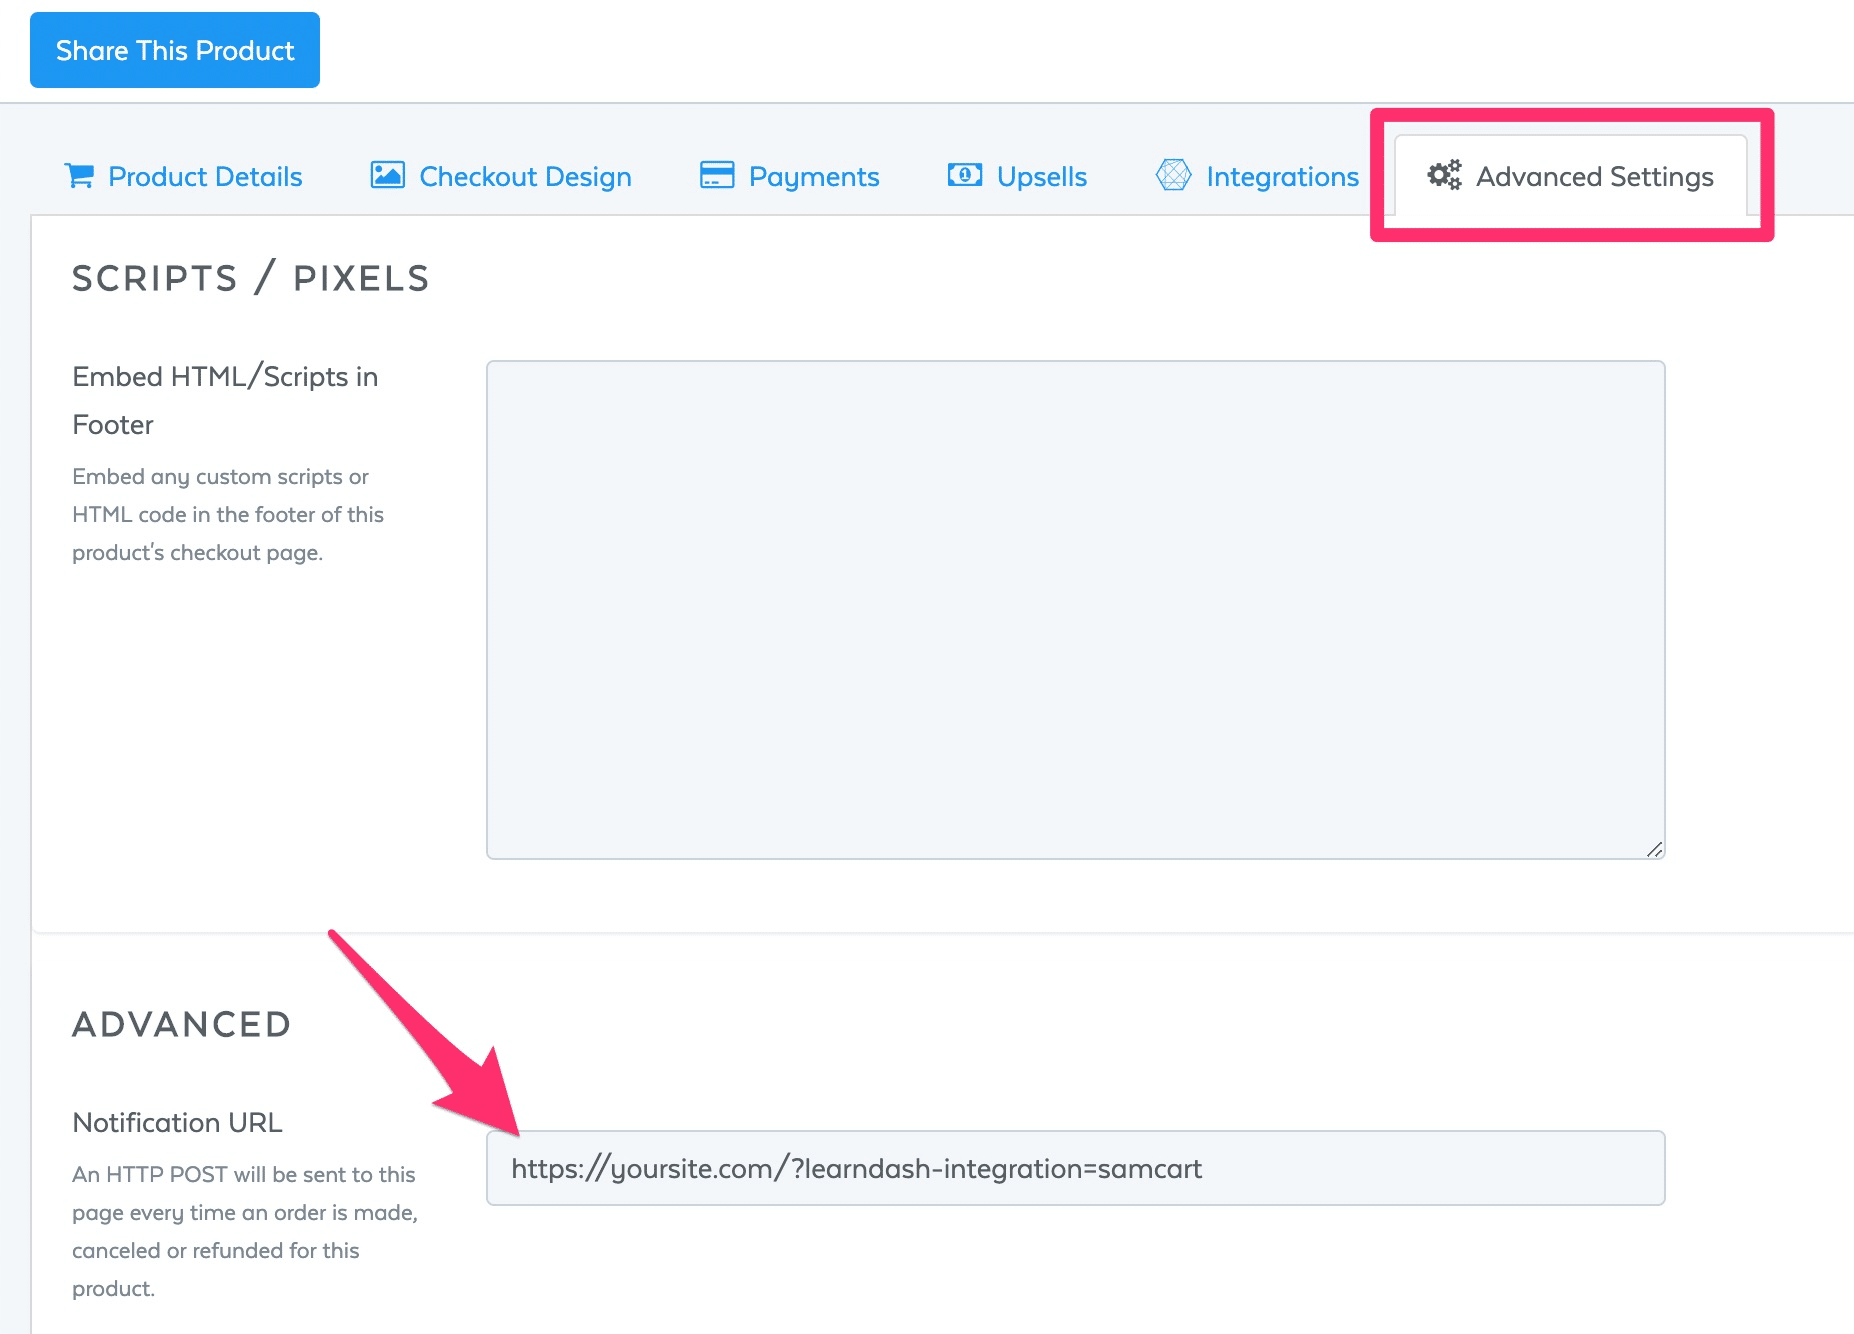Open the Product Details tab

point(183,176)
